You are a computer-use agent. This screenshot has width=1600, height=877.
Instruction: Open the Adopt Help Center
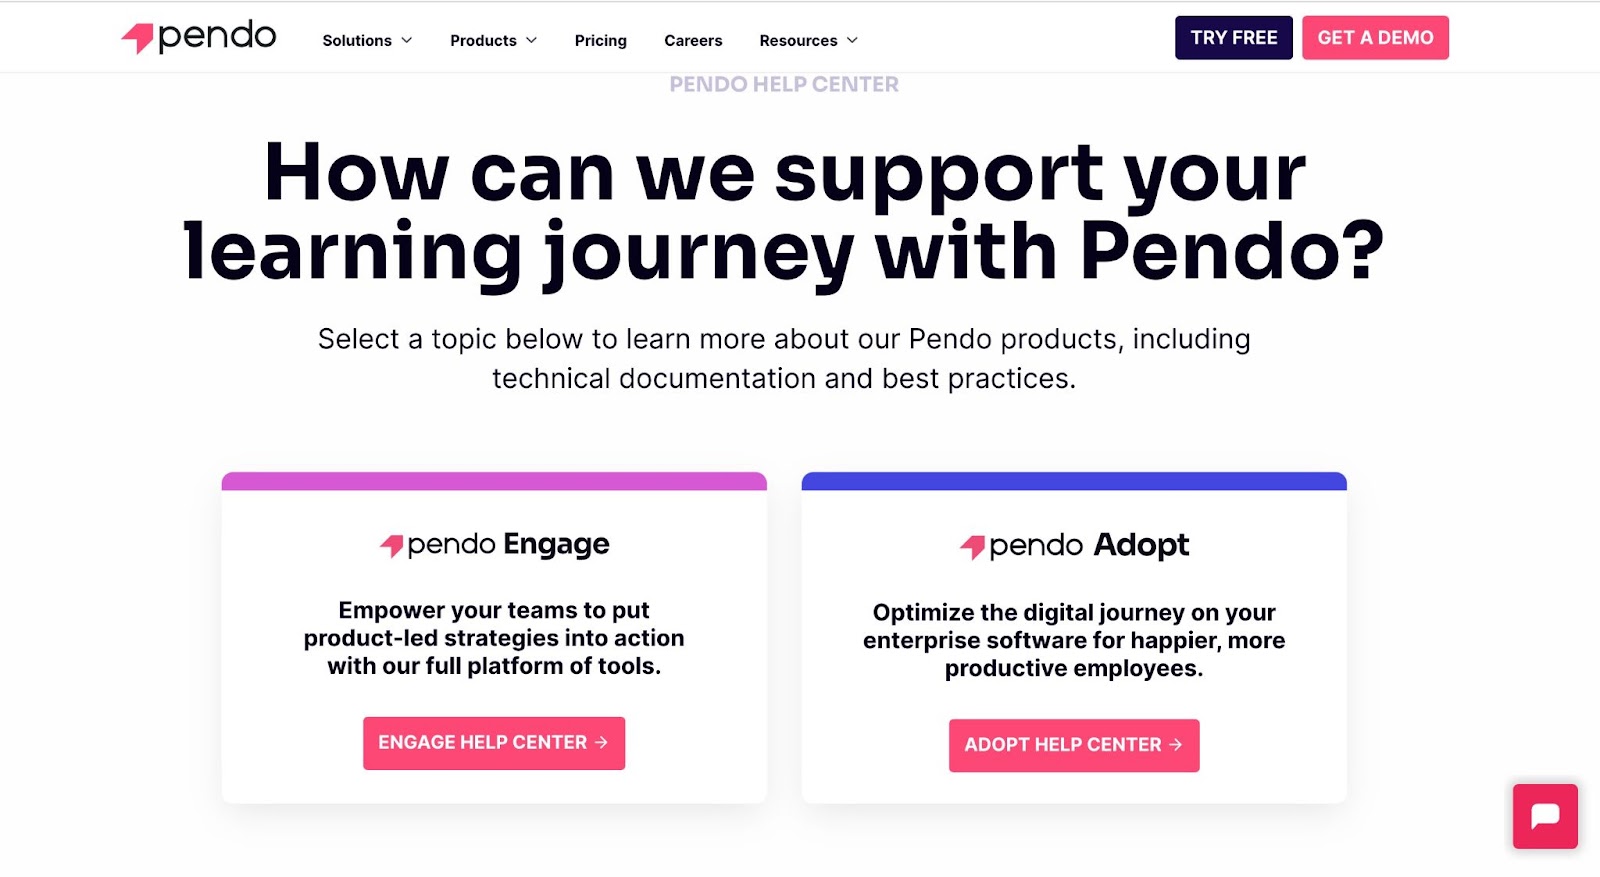tap(1073, 745)
